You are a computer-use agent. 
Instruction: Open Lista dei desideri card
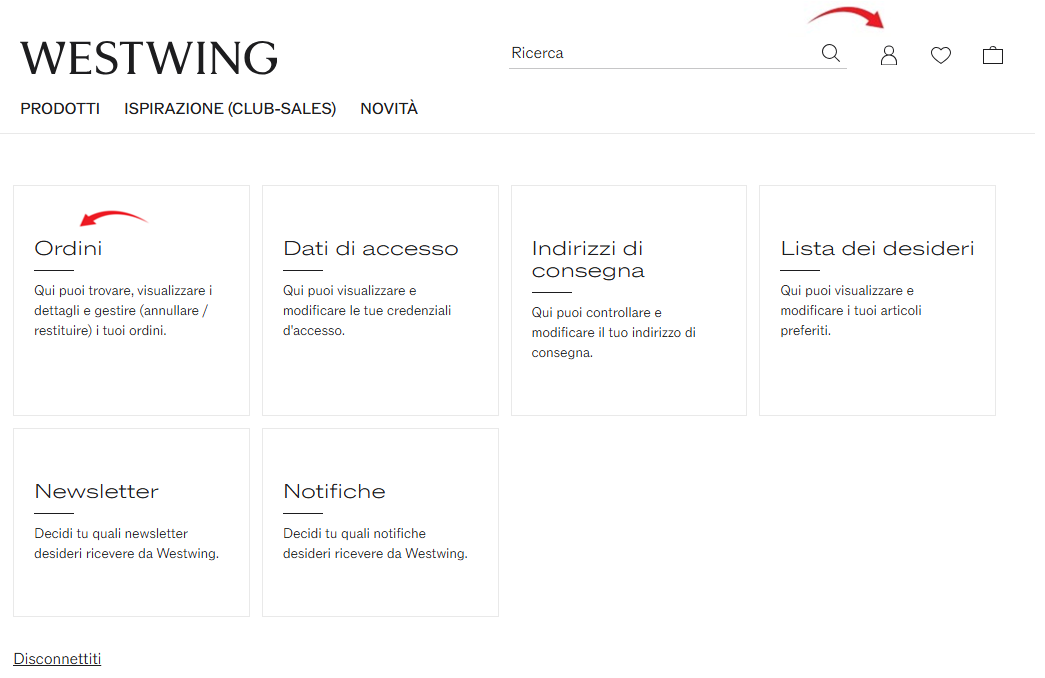(878, 301)
